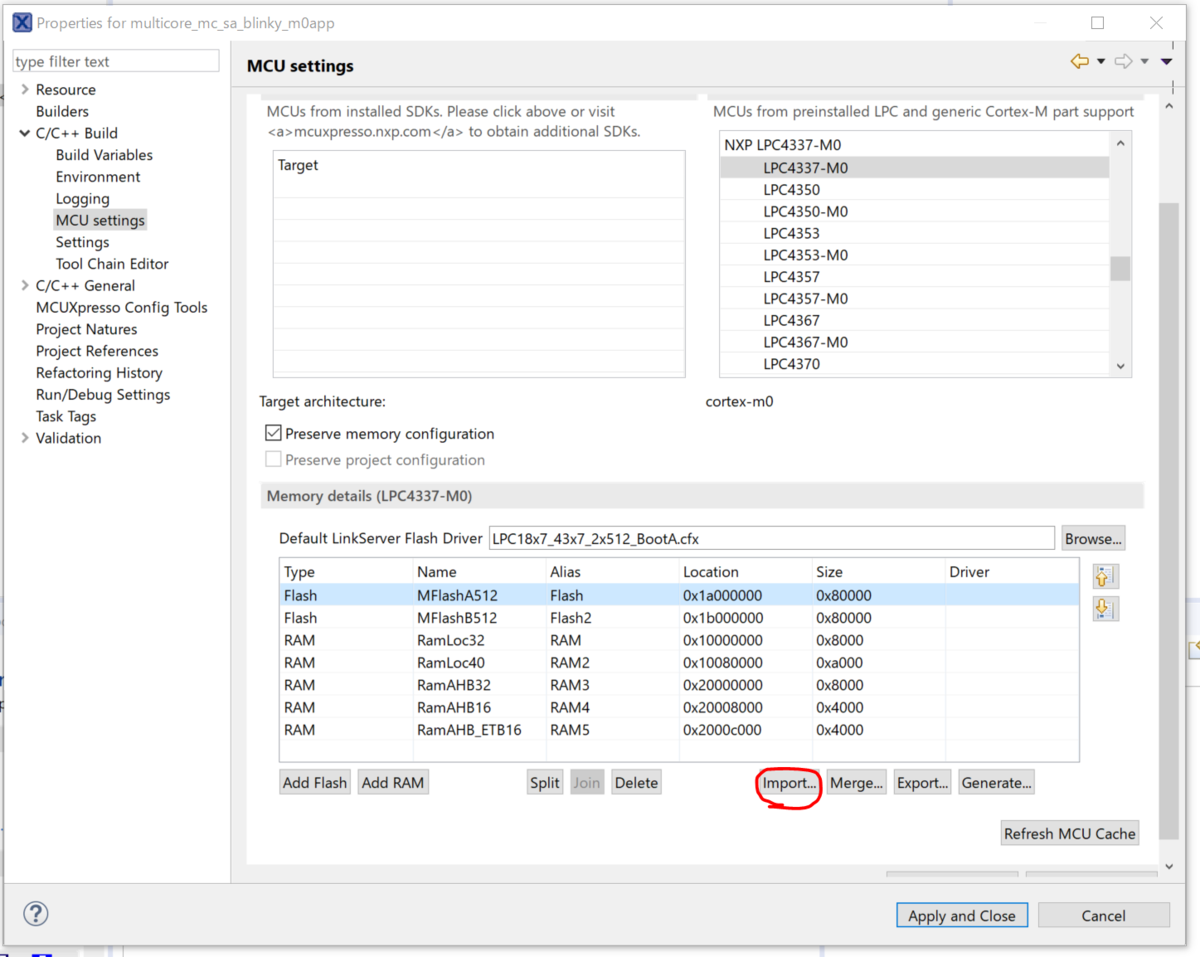Expand the Validation tree node
Viewport: 1200px width, 957px height.
(x=25, y=438)
